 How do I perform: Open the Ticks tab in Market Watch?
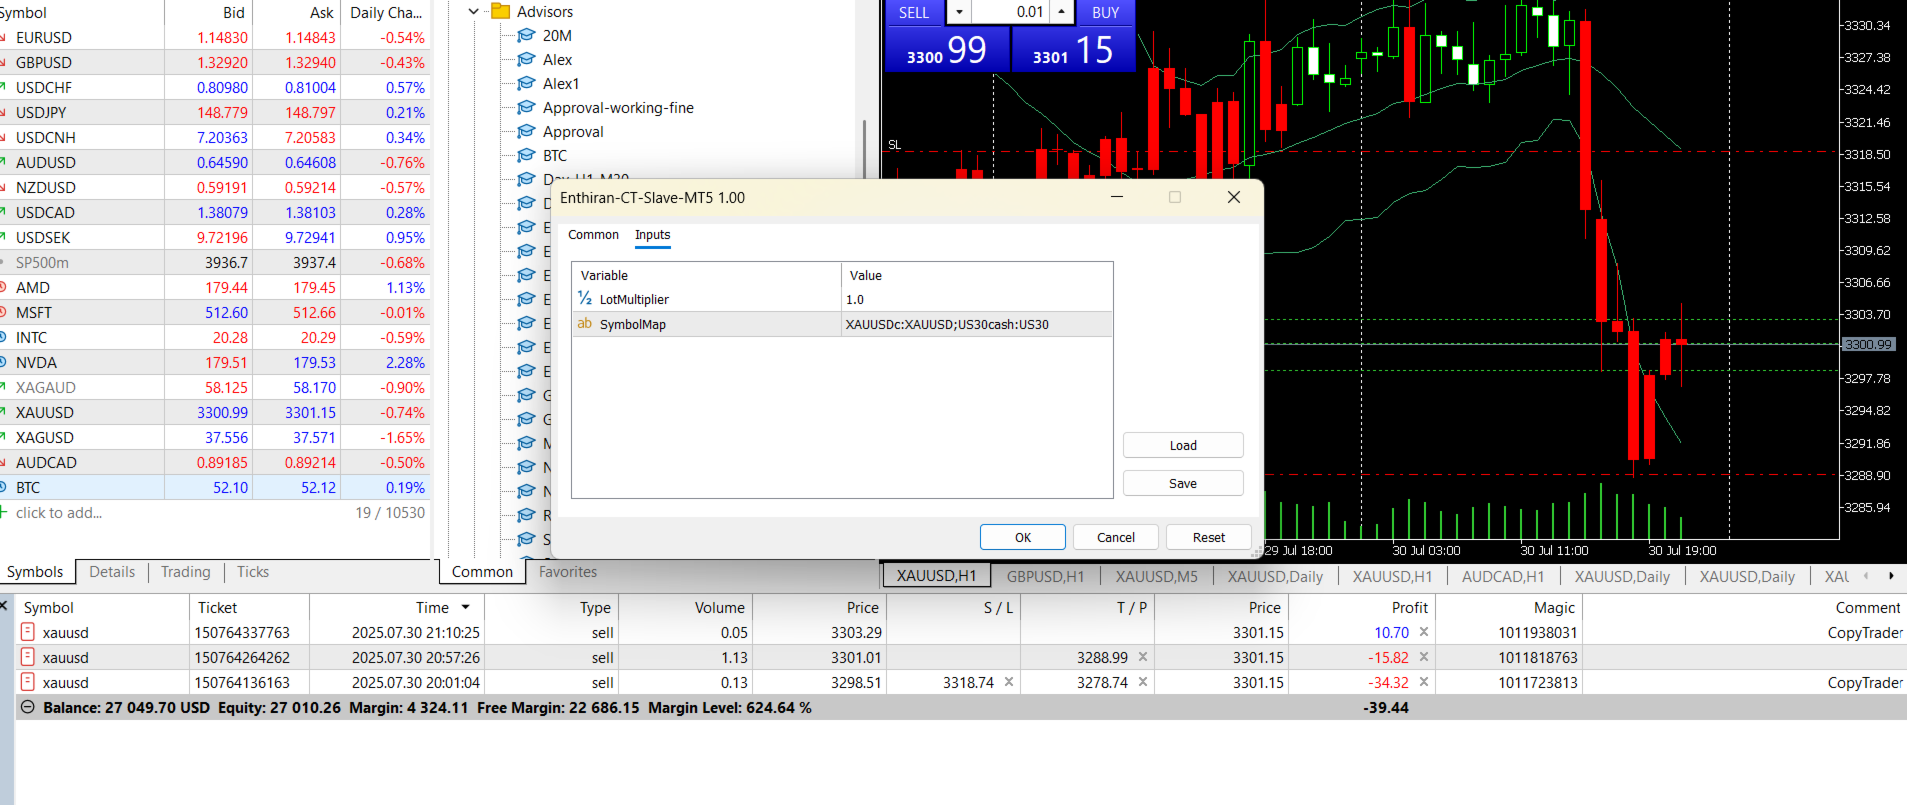[253, 572]
